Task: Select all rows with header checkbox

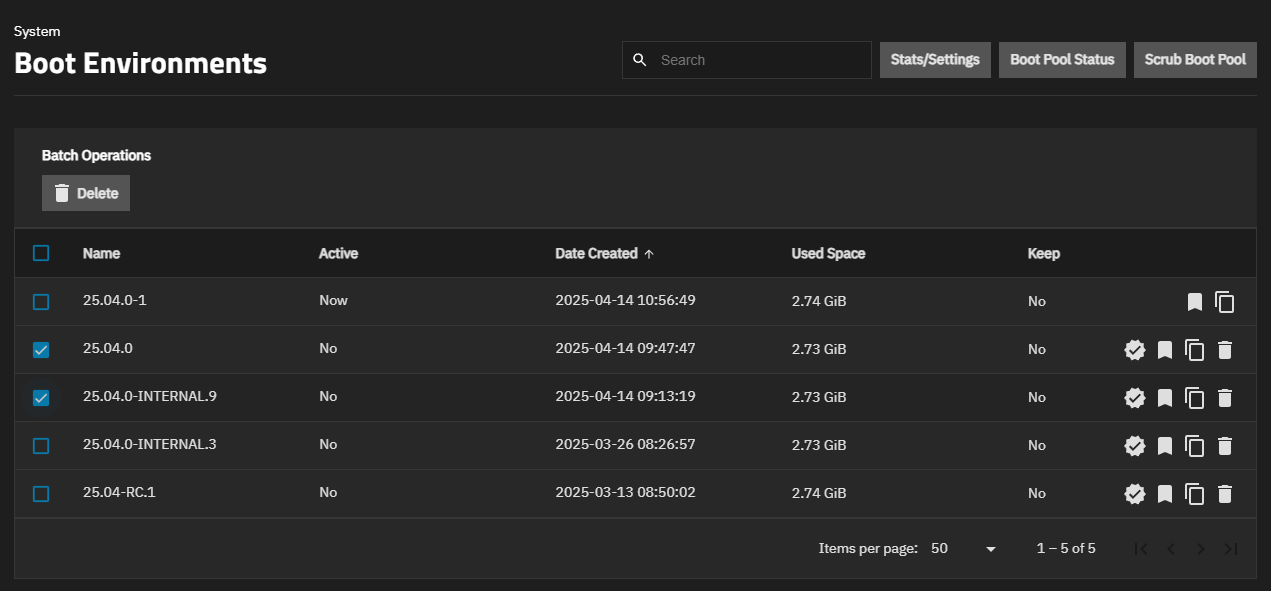Action: pyautogui.click(x=41, y=254)
